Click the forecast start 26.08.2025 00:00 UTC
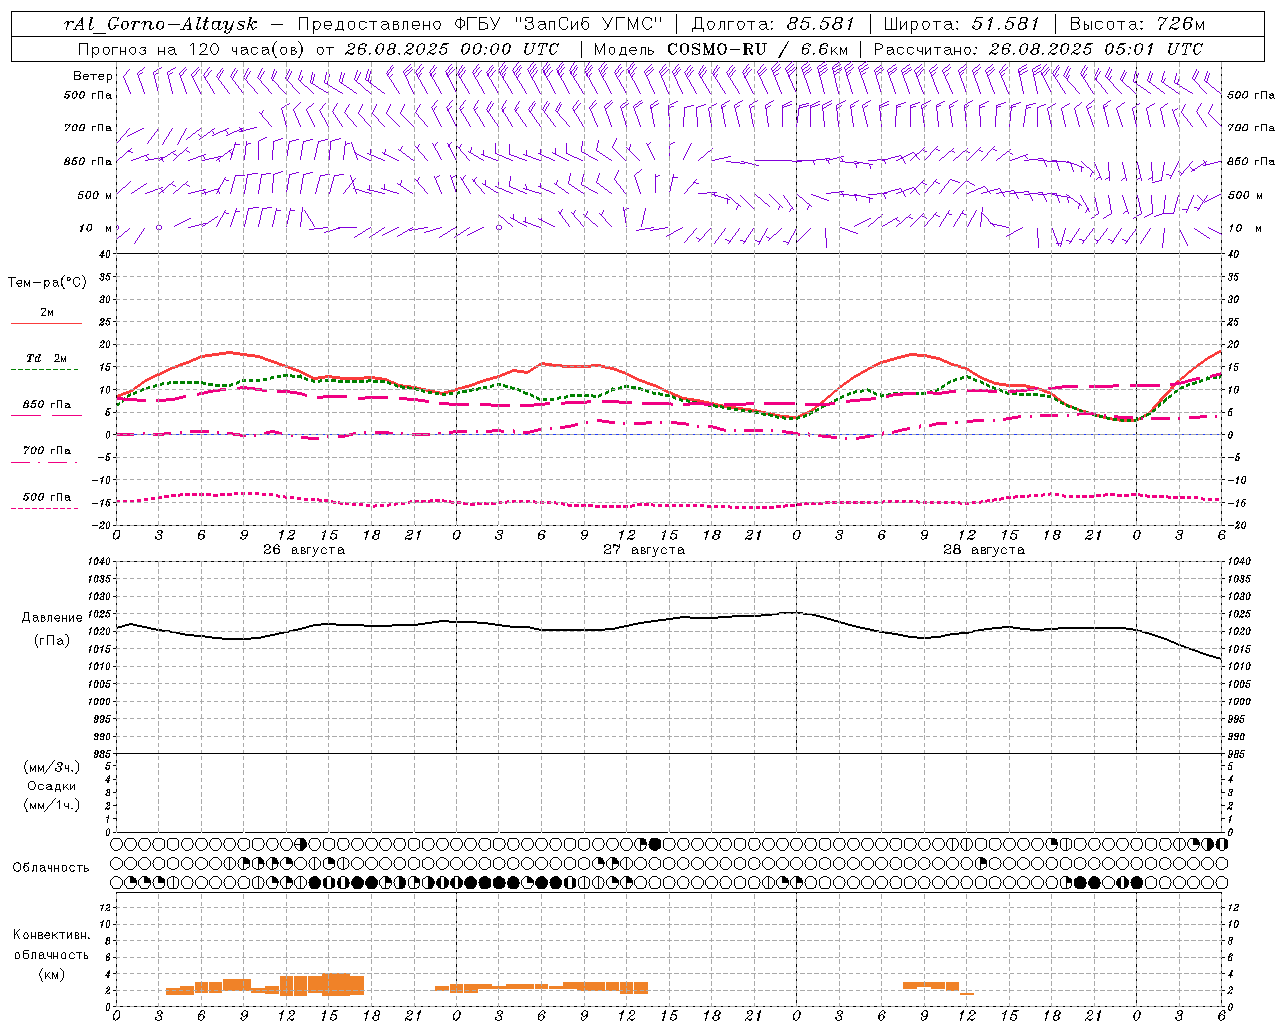Screen dimensions: 1280x1024 [452, 49]
